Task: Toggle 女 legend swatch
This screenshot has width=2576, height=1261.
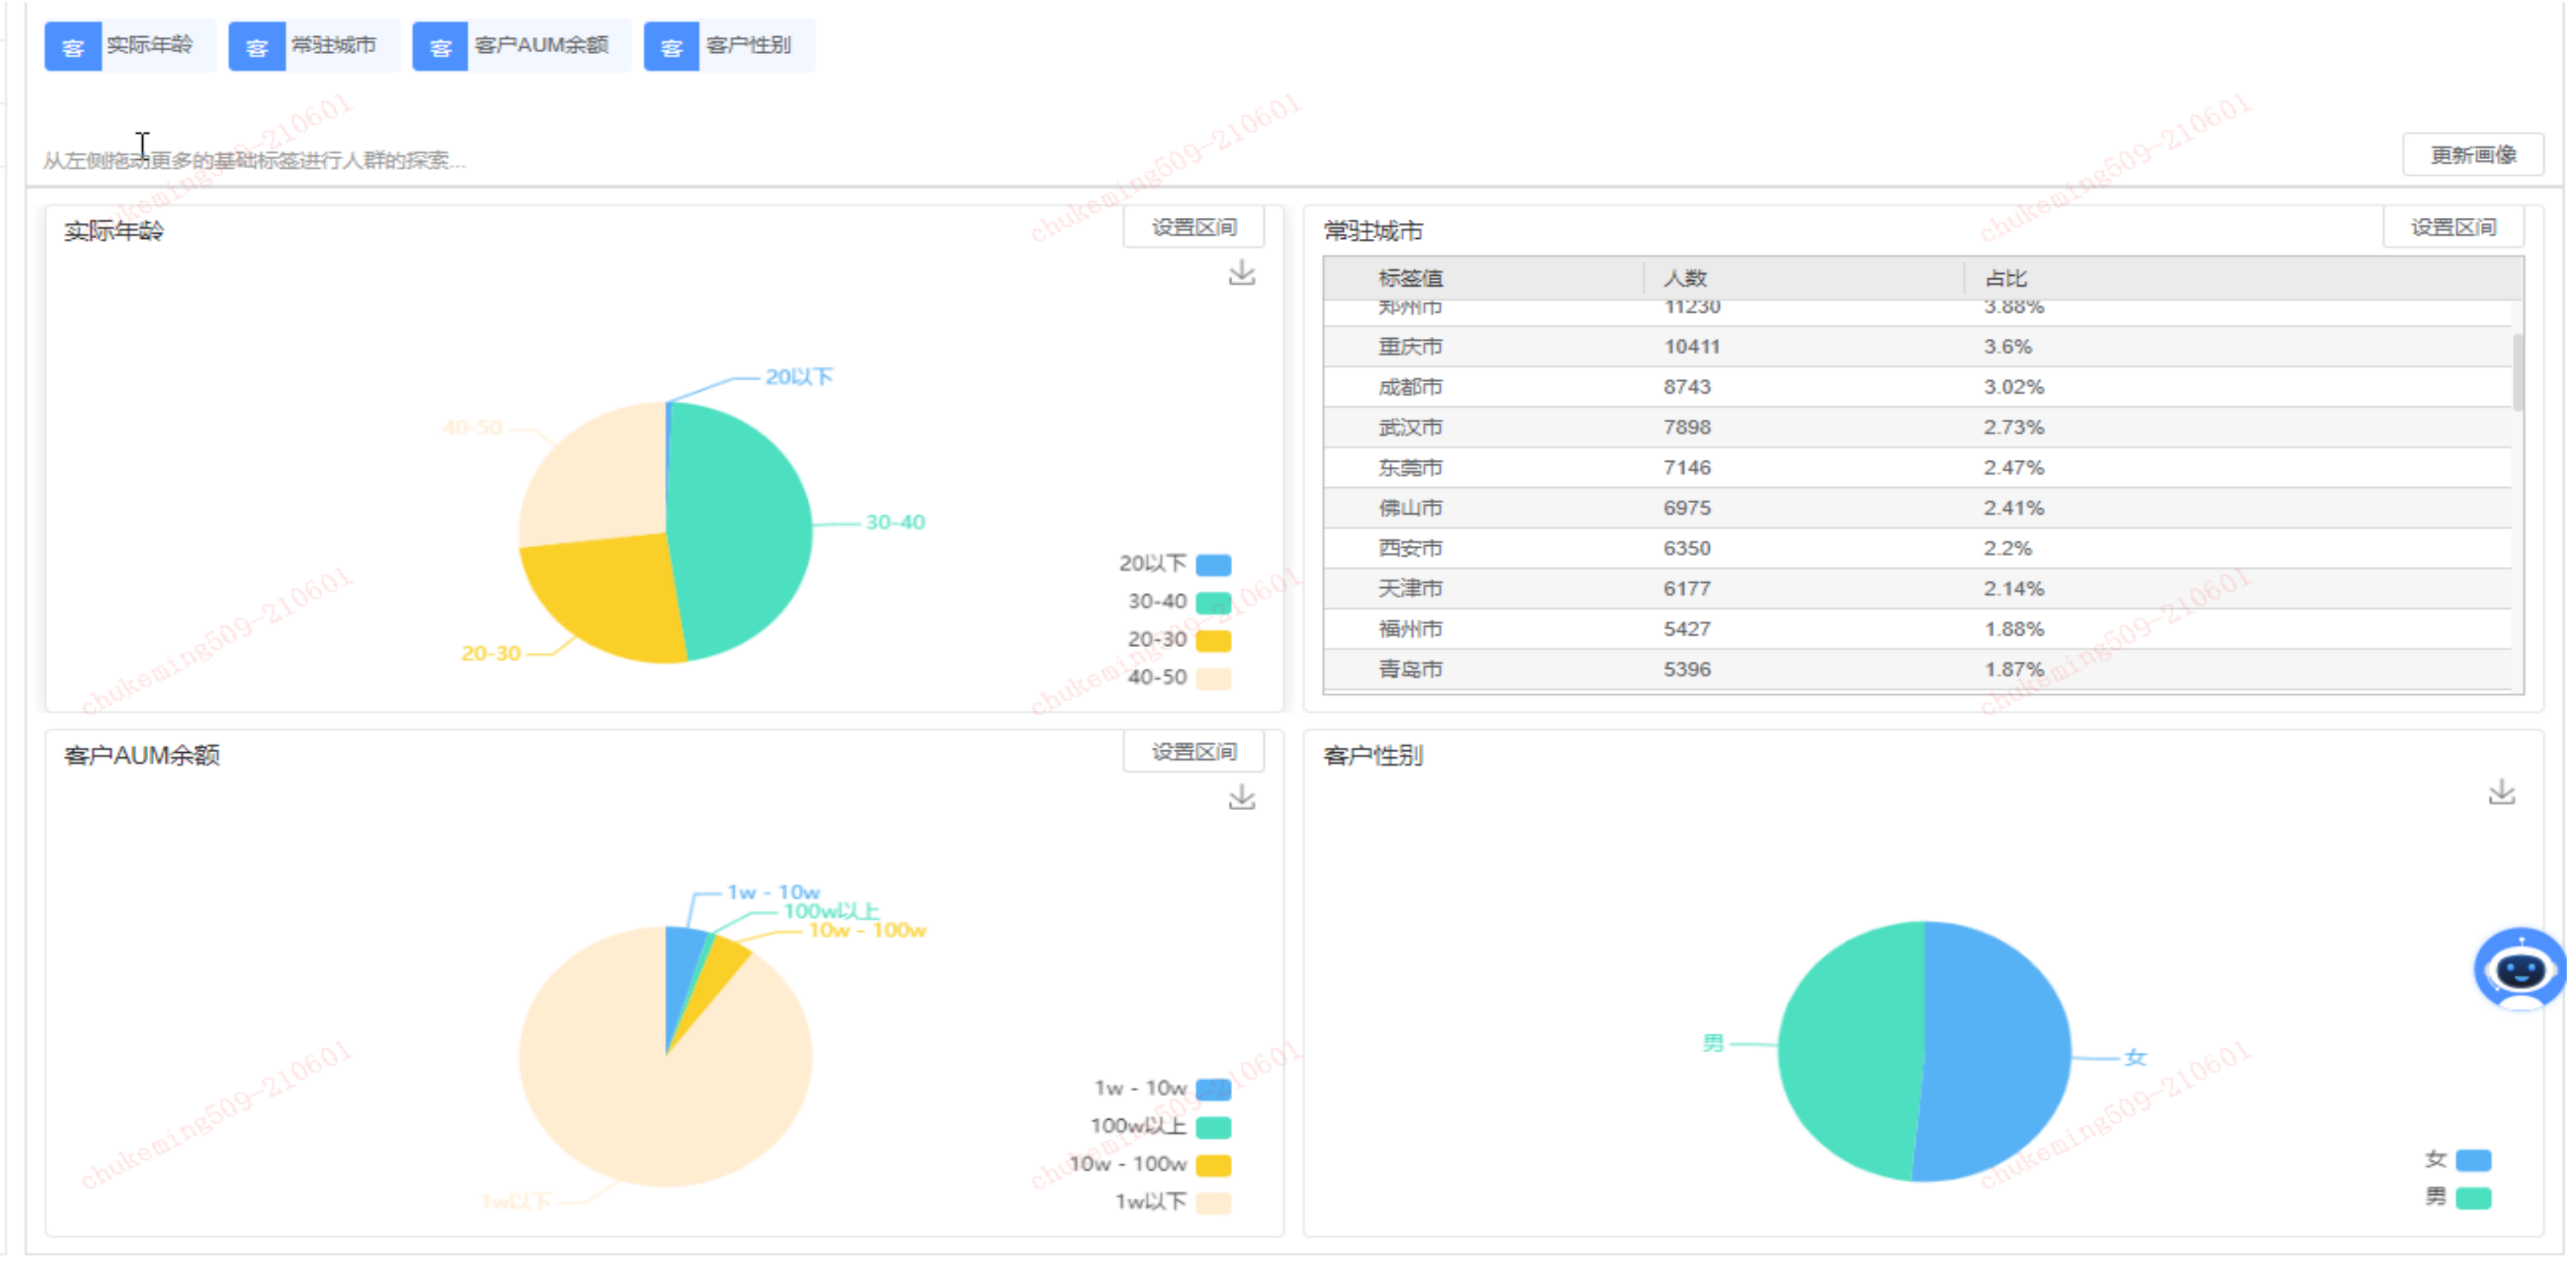Action: pos(2473,1160)
